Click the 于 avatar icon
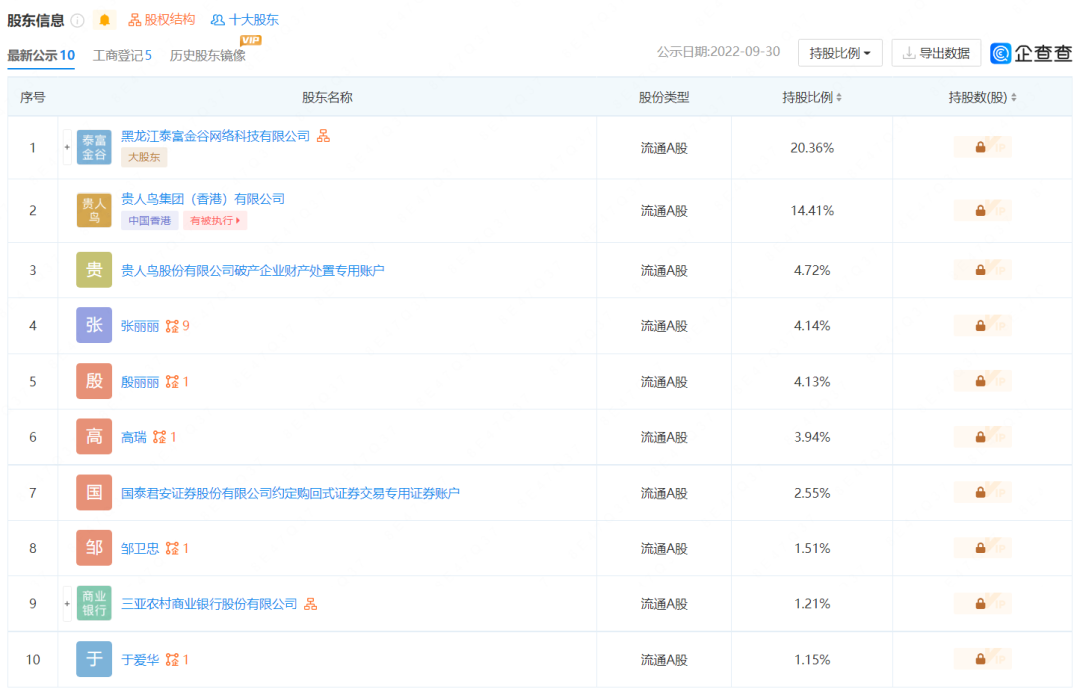 point(94,659)
